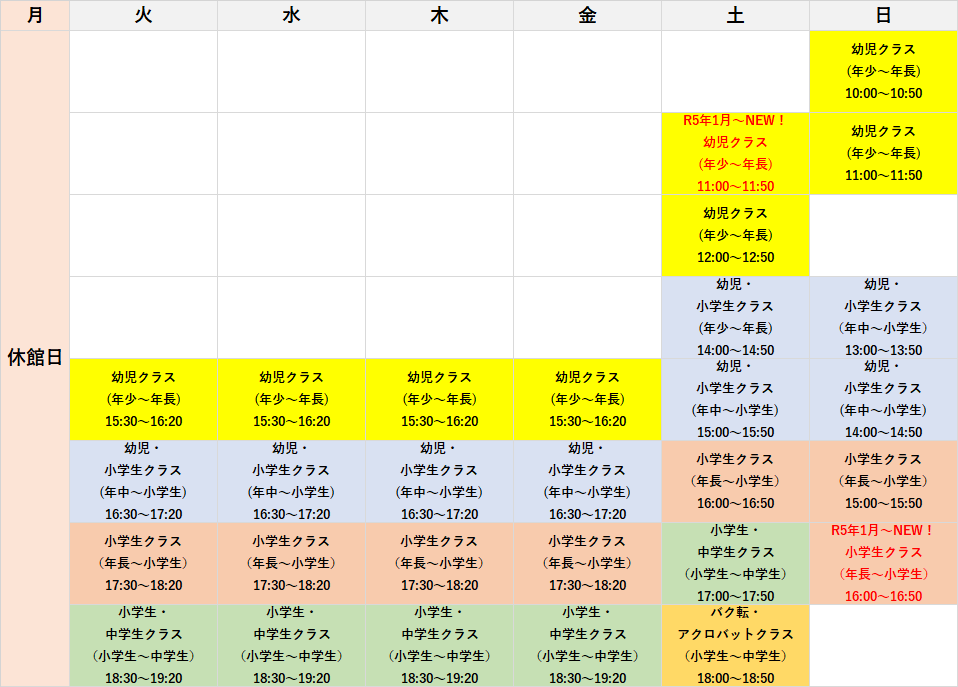
Task: Click Wednesday 15:30～16:20 幼児クラス cell
Action: click(291, 399)
